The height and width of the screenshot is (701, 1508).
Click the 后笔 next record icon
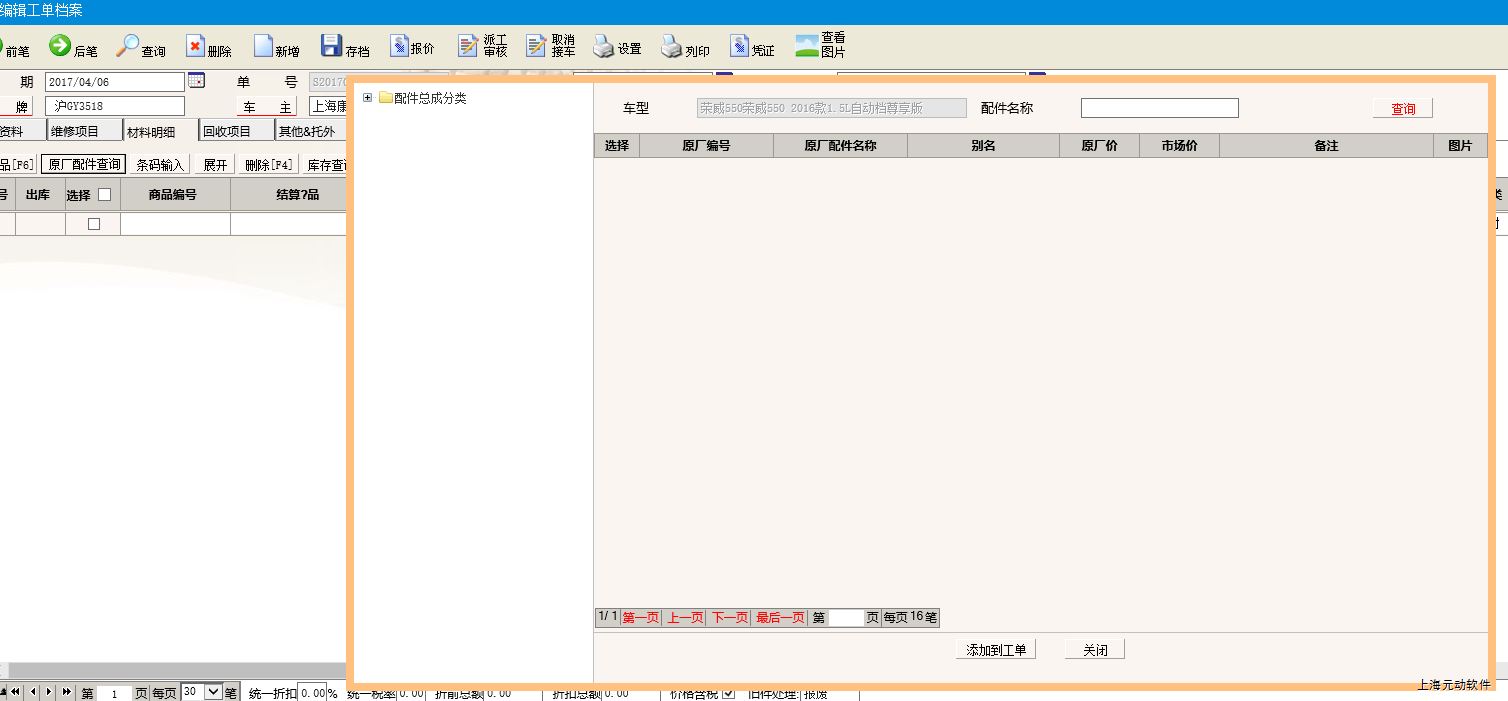point(61,46)
